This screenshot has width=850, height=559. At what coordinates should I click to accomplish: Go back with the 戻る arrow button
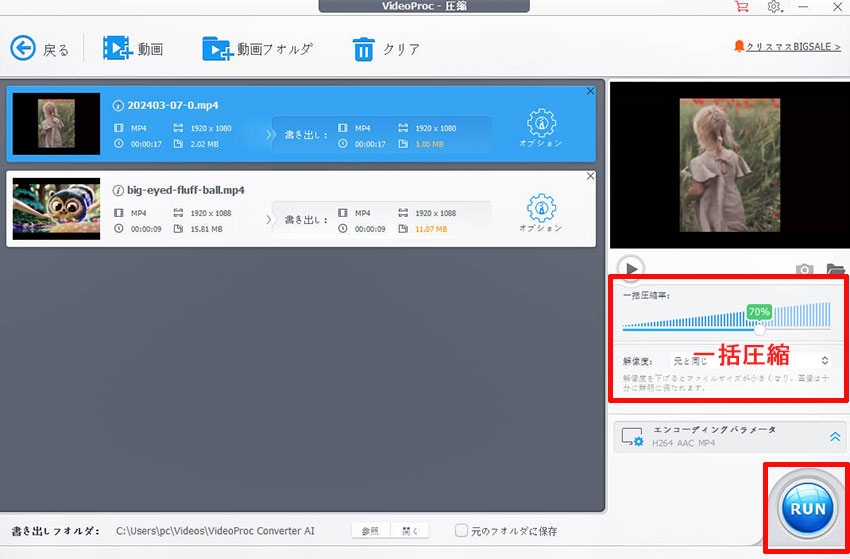point(23,49)
